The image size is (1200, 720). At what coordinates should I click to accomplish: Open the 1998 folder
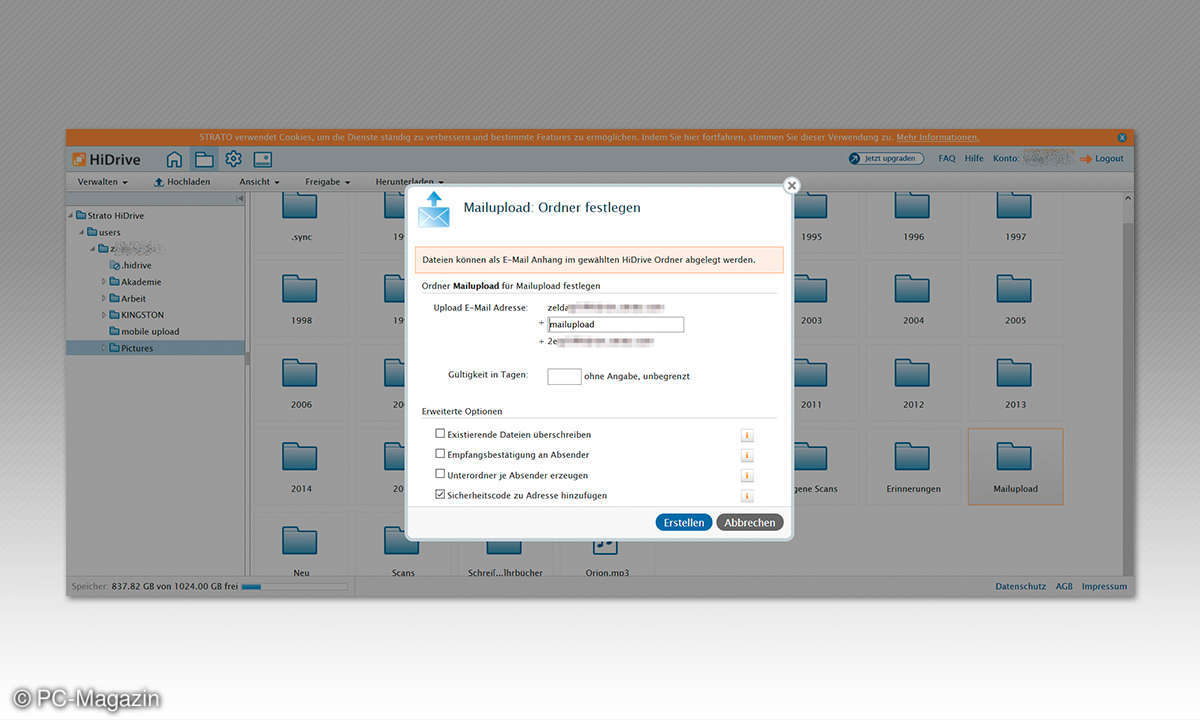pos(300,298)
